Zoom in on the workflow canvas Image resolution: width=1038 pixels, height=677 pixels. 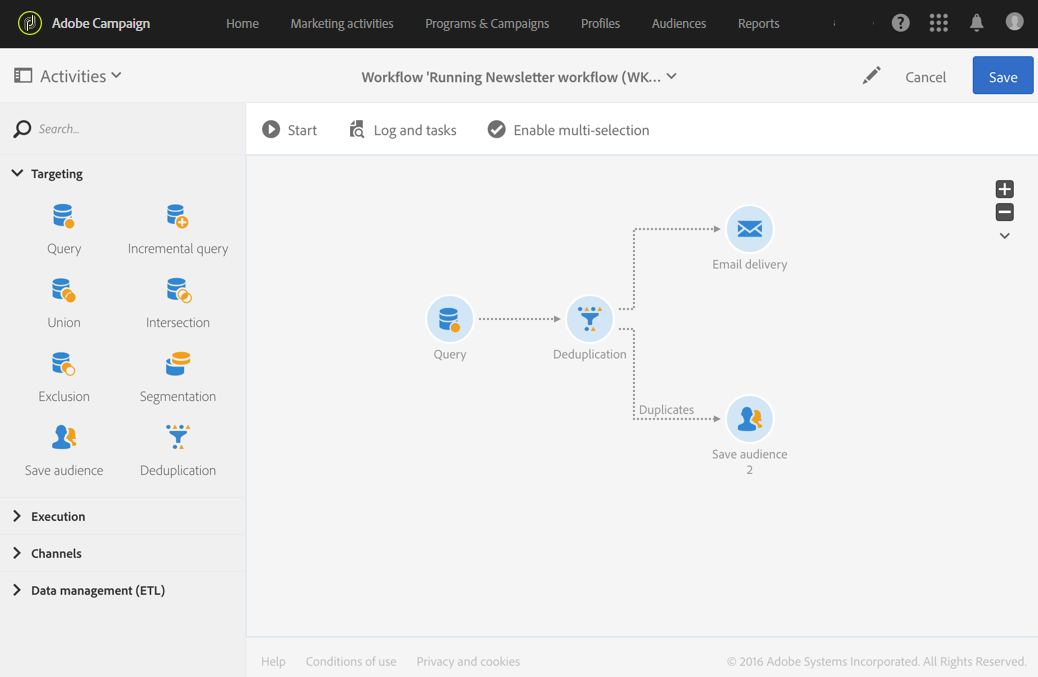pyautogui.click(x=1004, y=189)
